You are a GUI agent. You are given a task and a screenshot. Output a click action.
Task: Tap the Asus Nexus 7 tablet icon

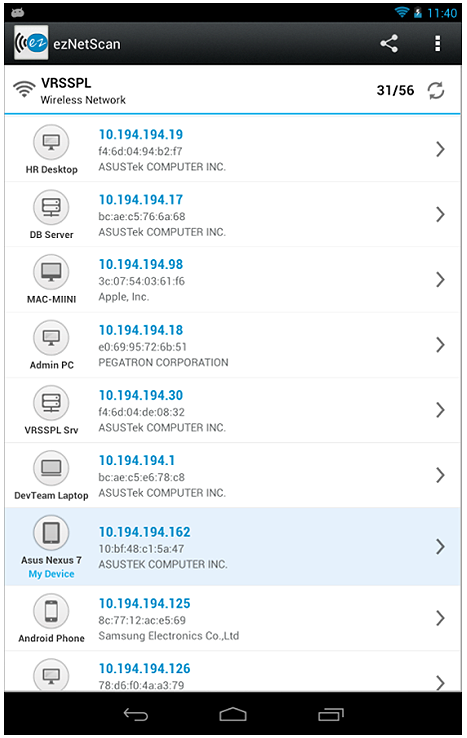tap(51, 533)
